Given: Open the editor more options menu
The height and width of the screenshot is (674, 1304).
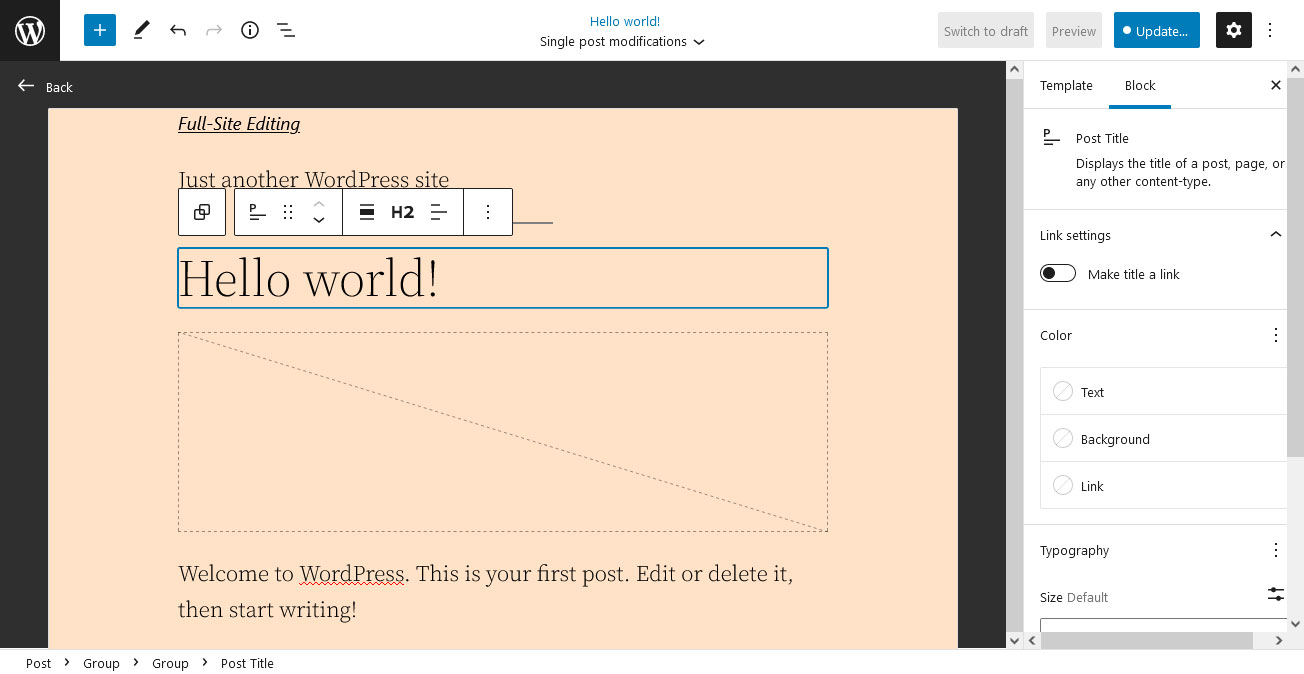Looking at the screenshot, I should (x=1270, y=30).
